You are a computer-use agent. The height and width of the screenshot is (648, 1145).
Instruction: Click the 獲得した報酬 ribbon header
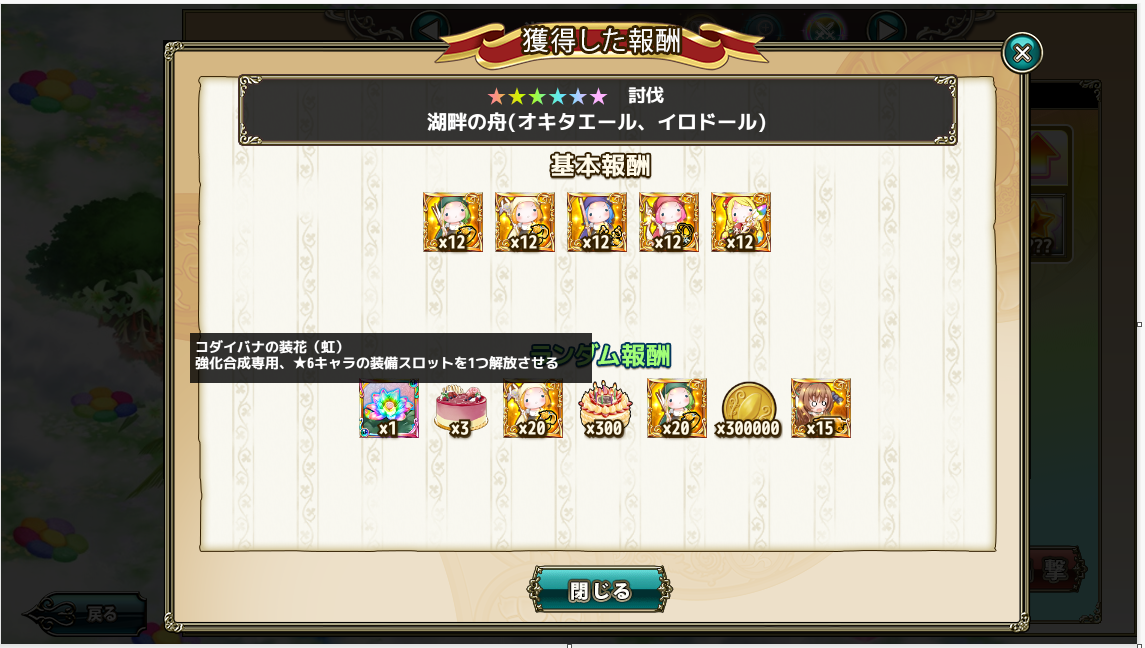(x=601, y=42)
